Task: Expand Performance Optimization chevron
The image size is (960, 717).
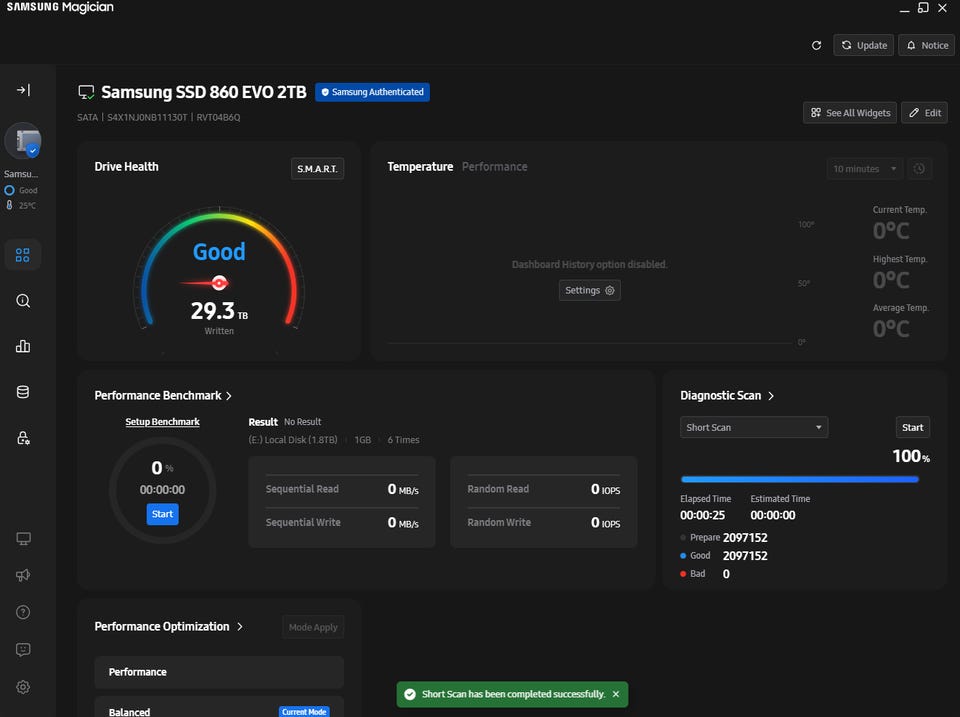Action: [240, 627]
